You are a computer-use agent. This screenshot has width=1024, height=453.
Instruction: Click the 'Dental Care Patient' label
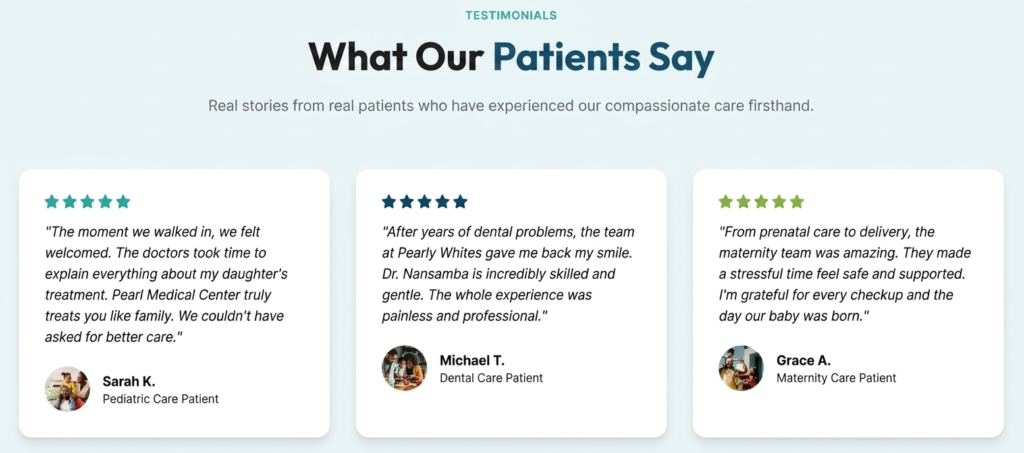tap(491, 378)
